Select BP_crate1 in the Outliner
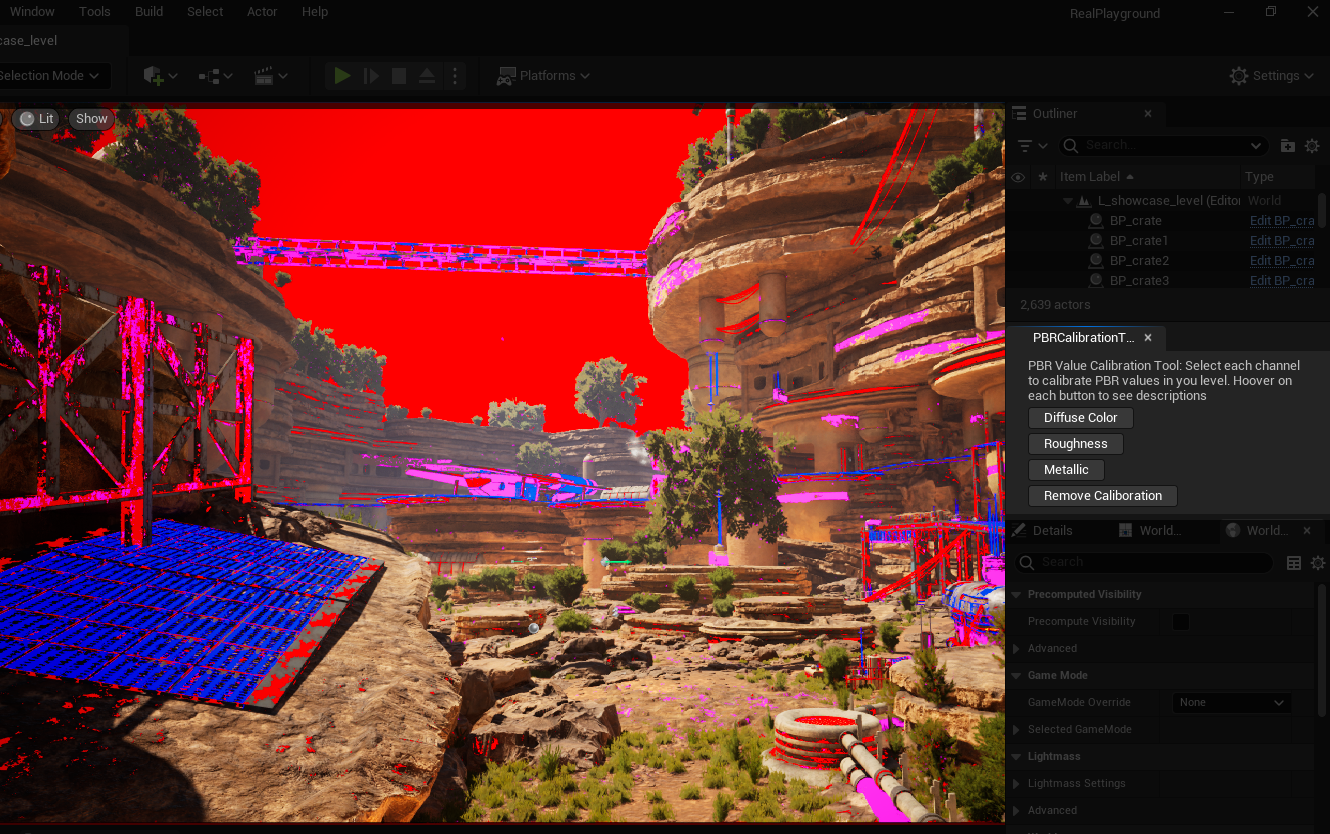Image resolution: width=1330 pixels, height=834 pixels. click(x=1139, y=241)
